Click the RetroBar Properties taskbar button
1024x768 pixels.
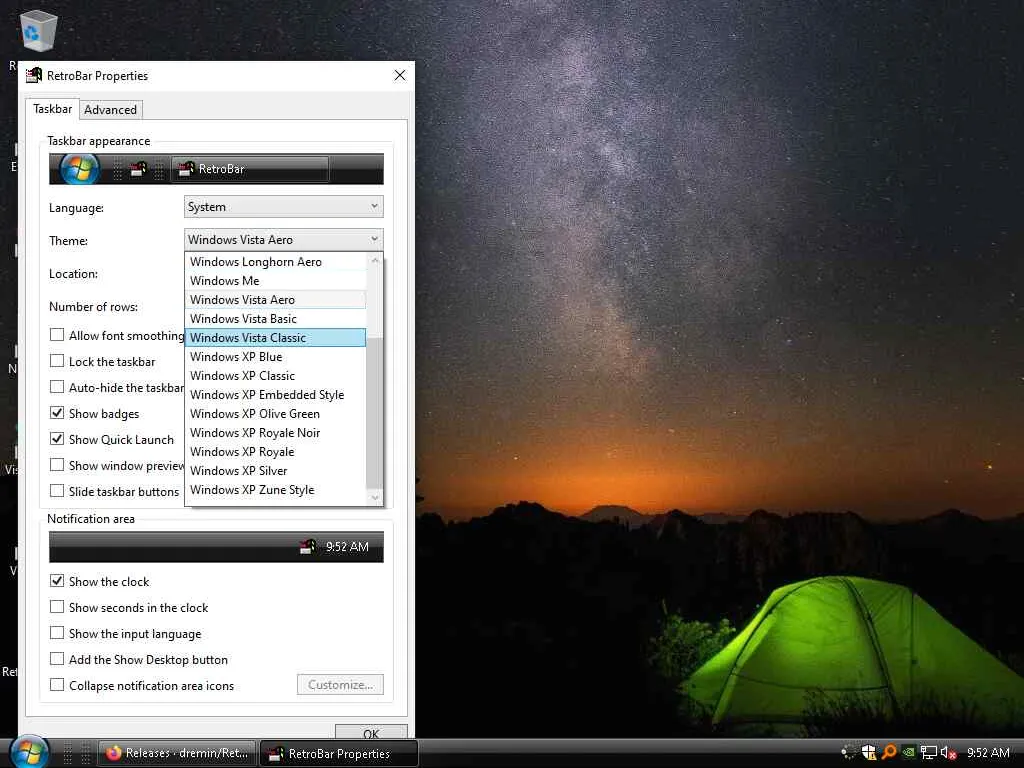tap(338, 754)
